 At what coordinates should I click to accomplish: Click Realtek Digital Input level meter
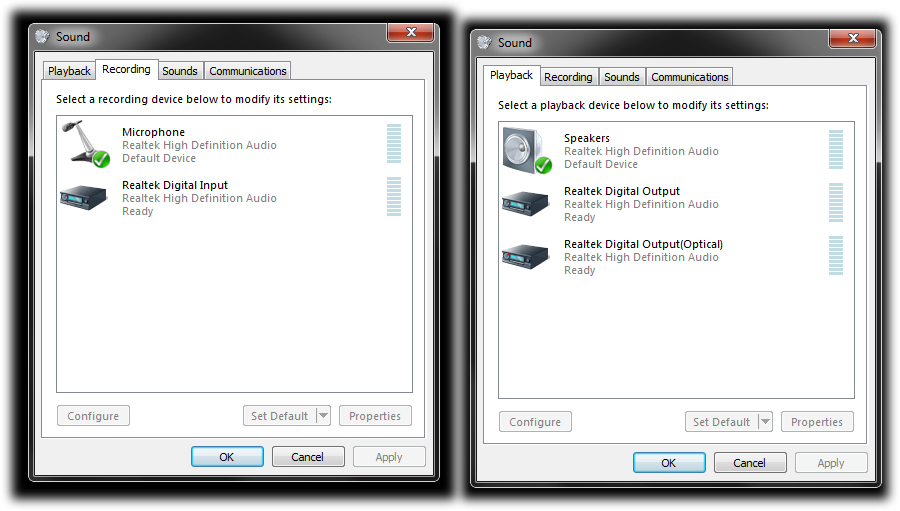[394, 196]
